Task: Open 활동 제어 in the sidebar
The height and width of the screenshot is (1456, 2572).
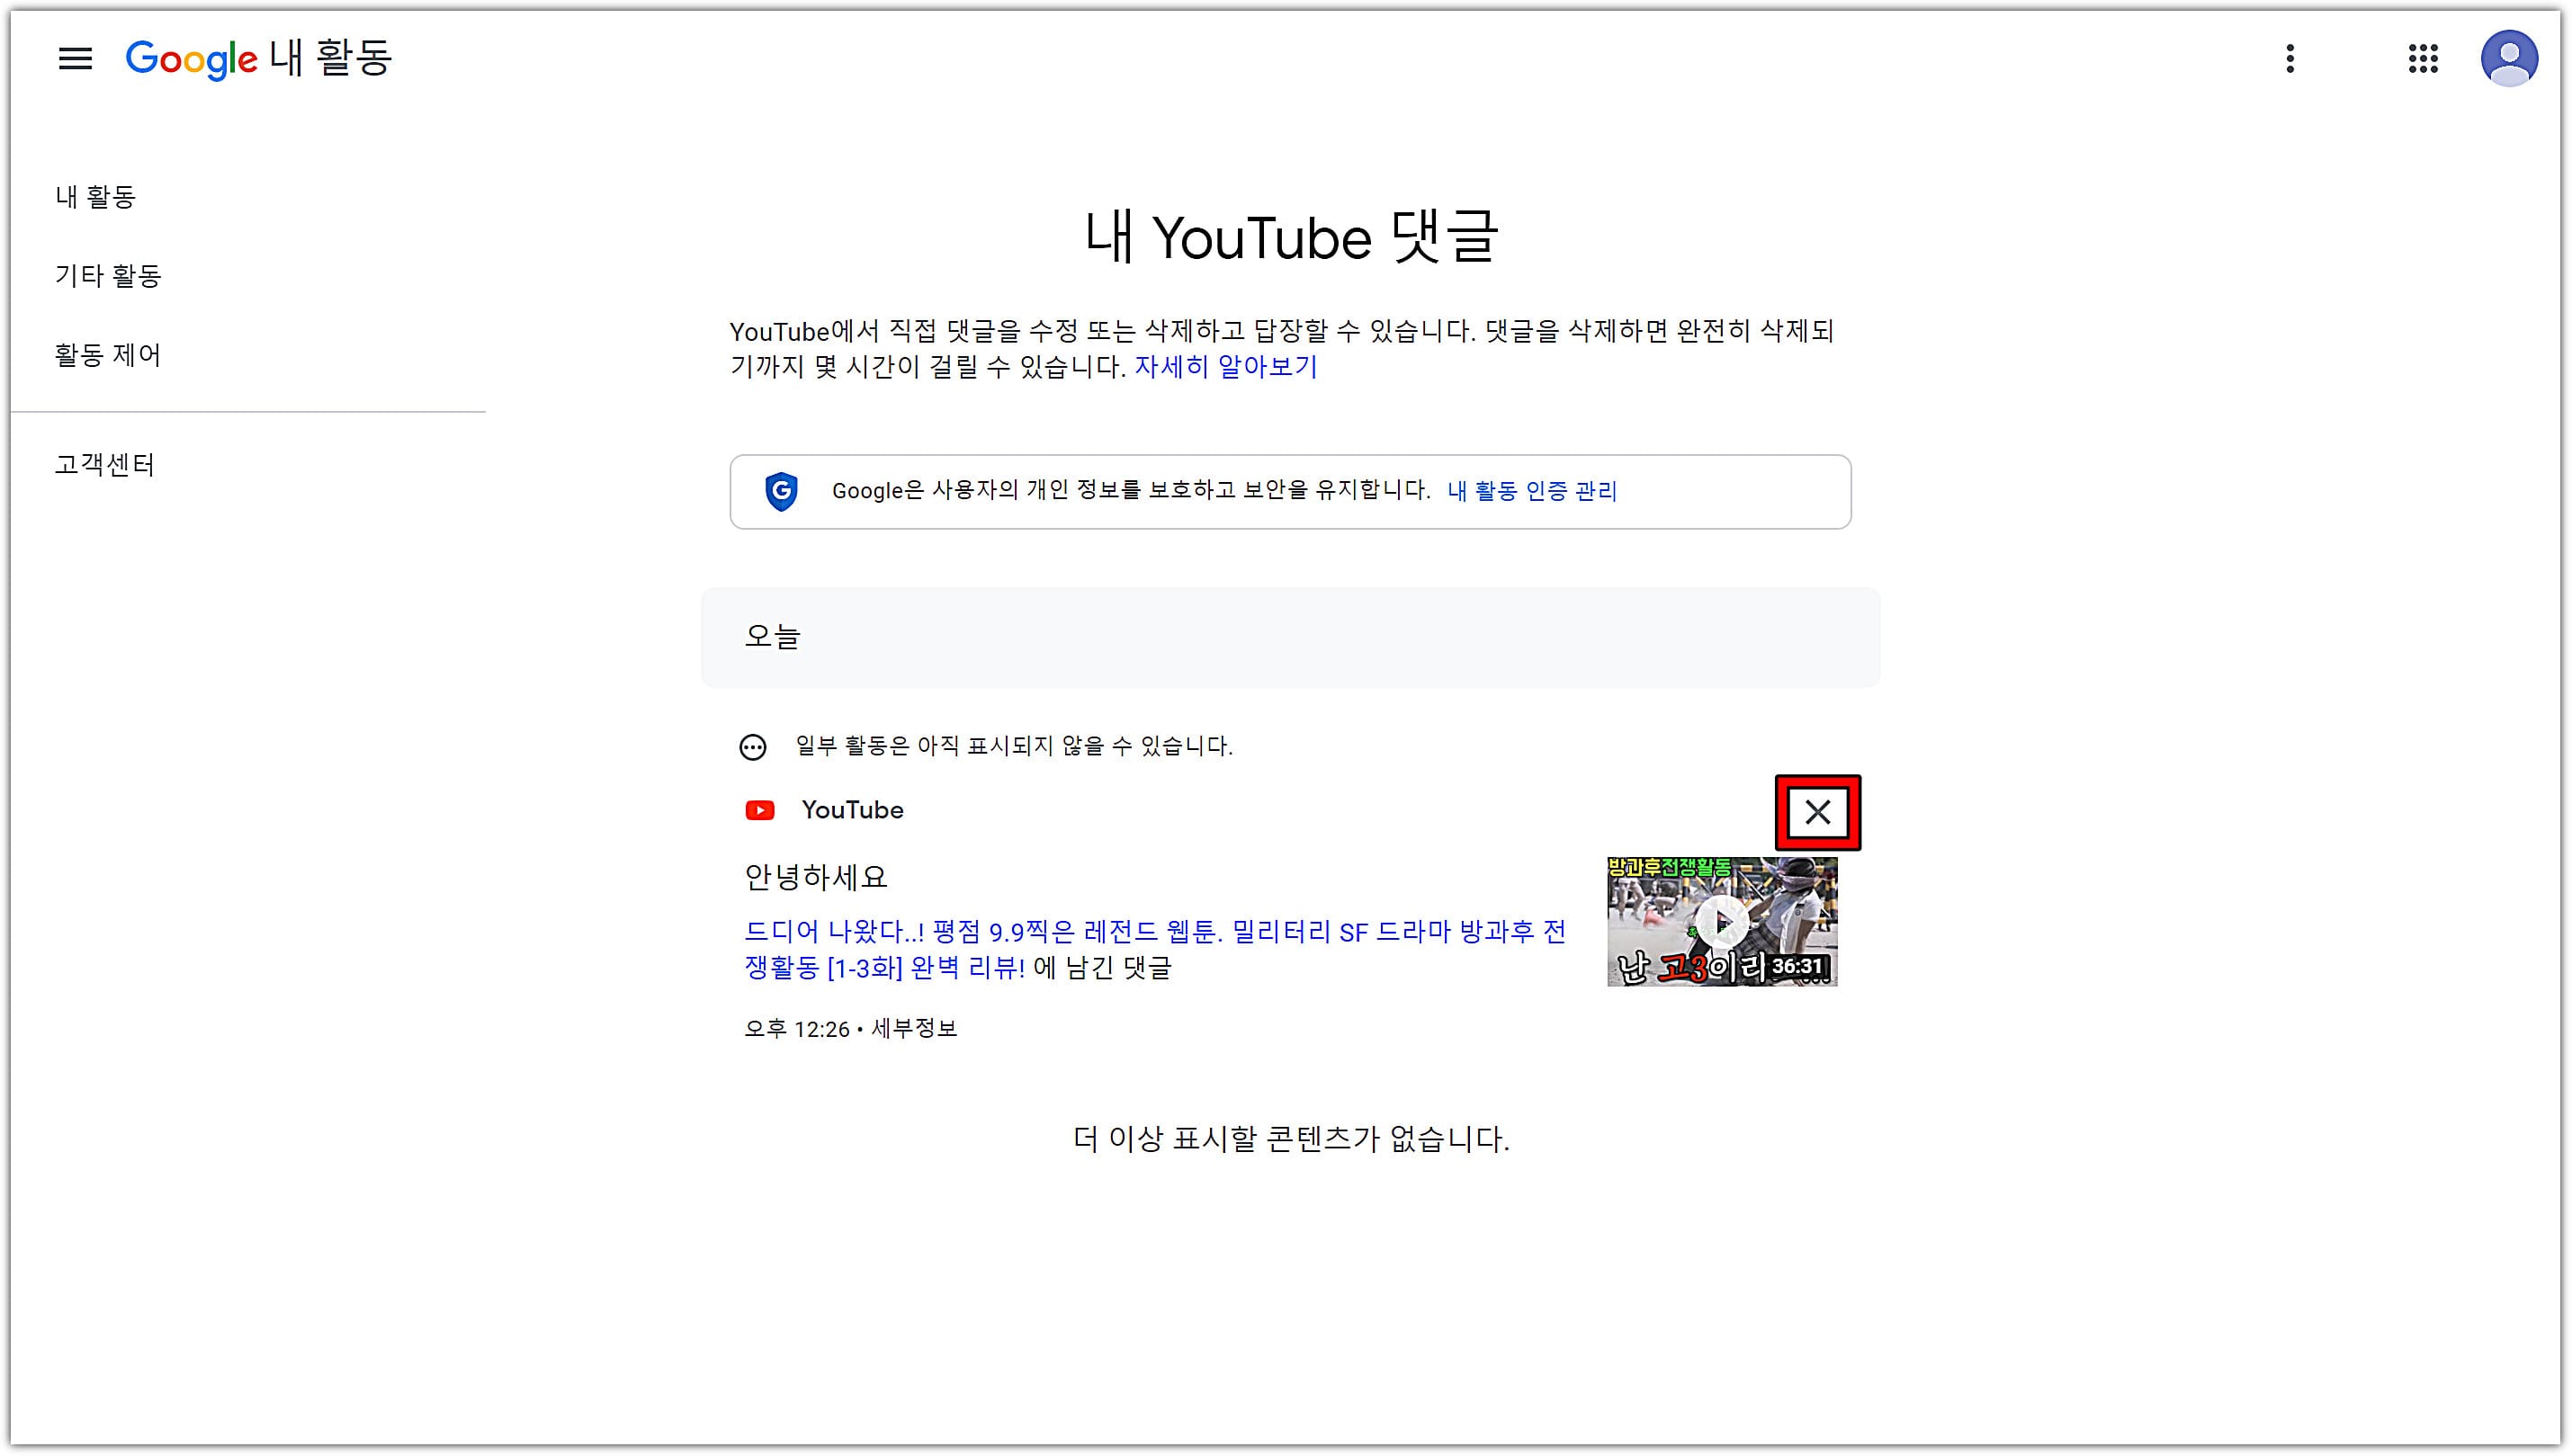Action: click(x=108, y=355)
